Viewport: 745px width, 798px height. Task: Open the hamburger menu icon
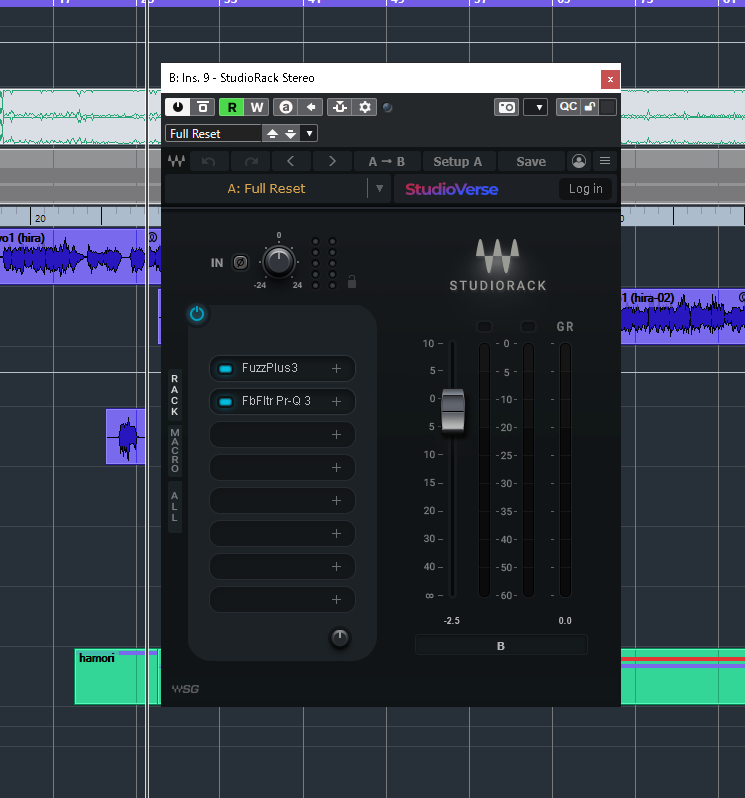(605, 161)
